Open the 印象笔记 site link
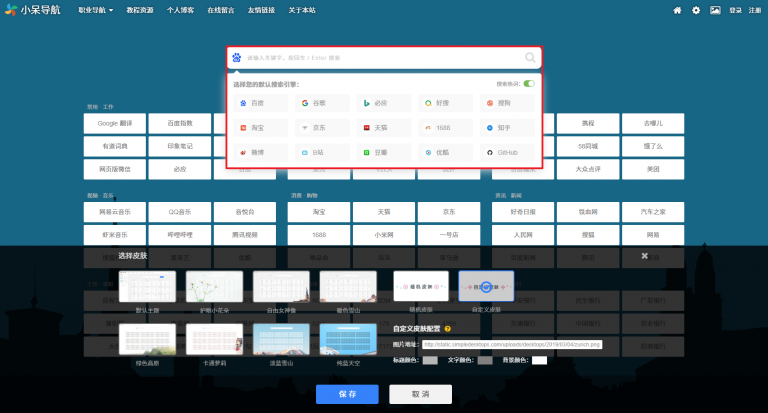Viewport: 768px width, 413px height. 180,146
